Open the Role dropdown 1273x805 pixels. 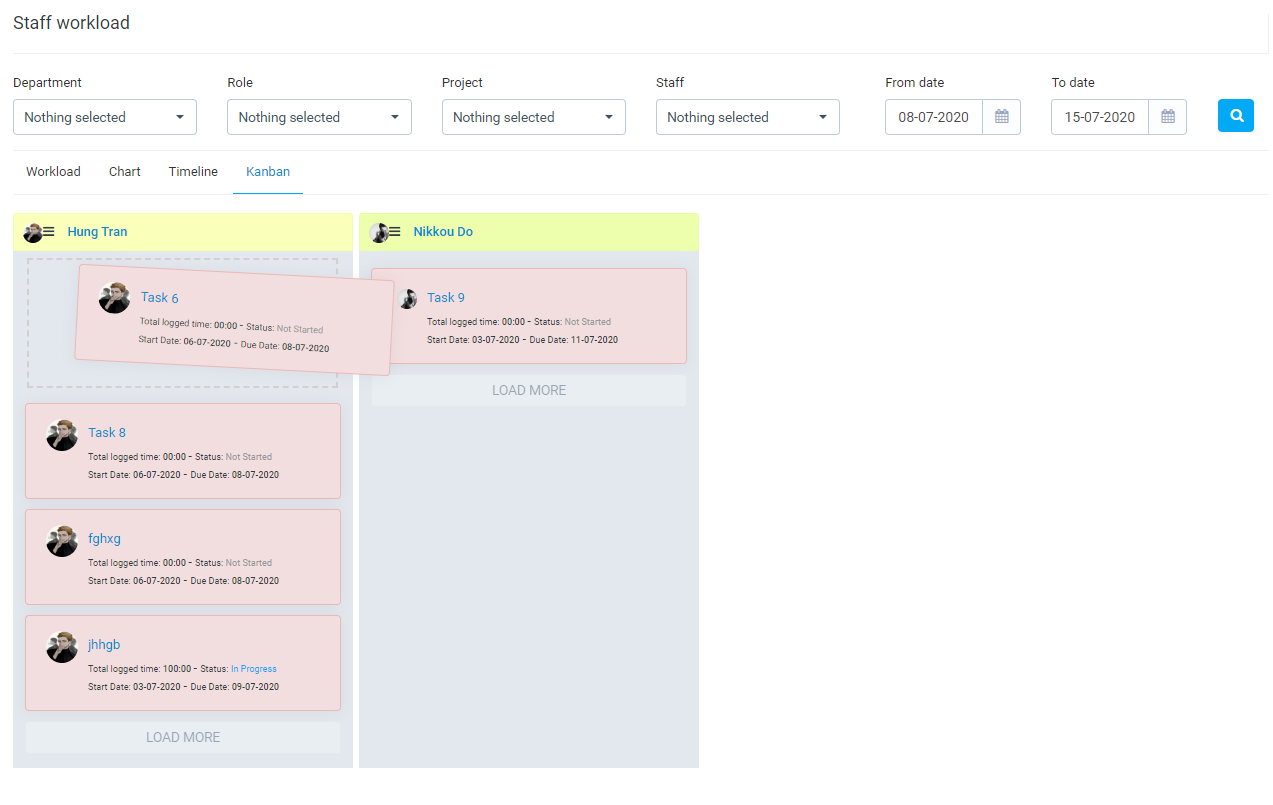[x=319, y=117]
